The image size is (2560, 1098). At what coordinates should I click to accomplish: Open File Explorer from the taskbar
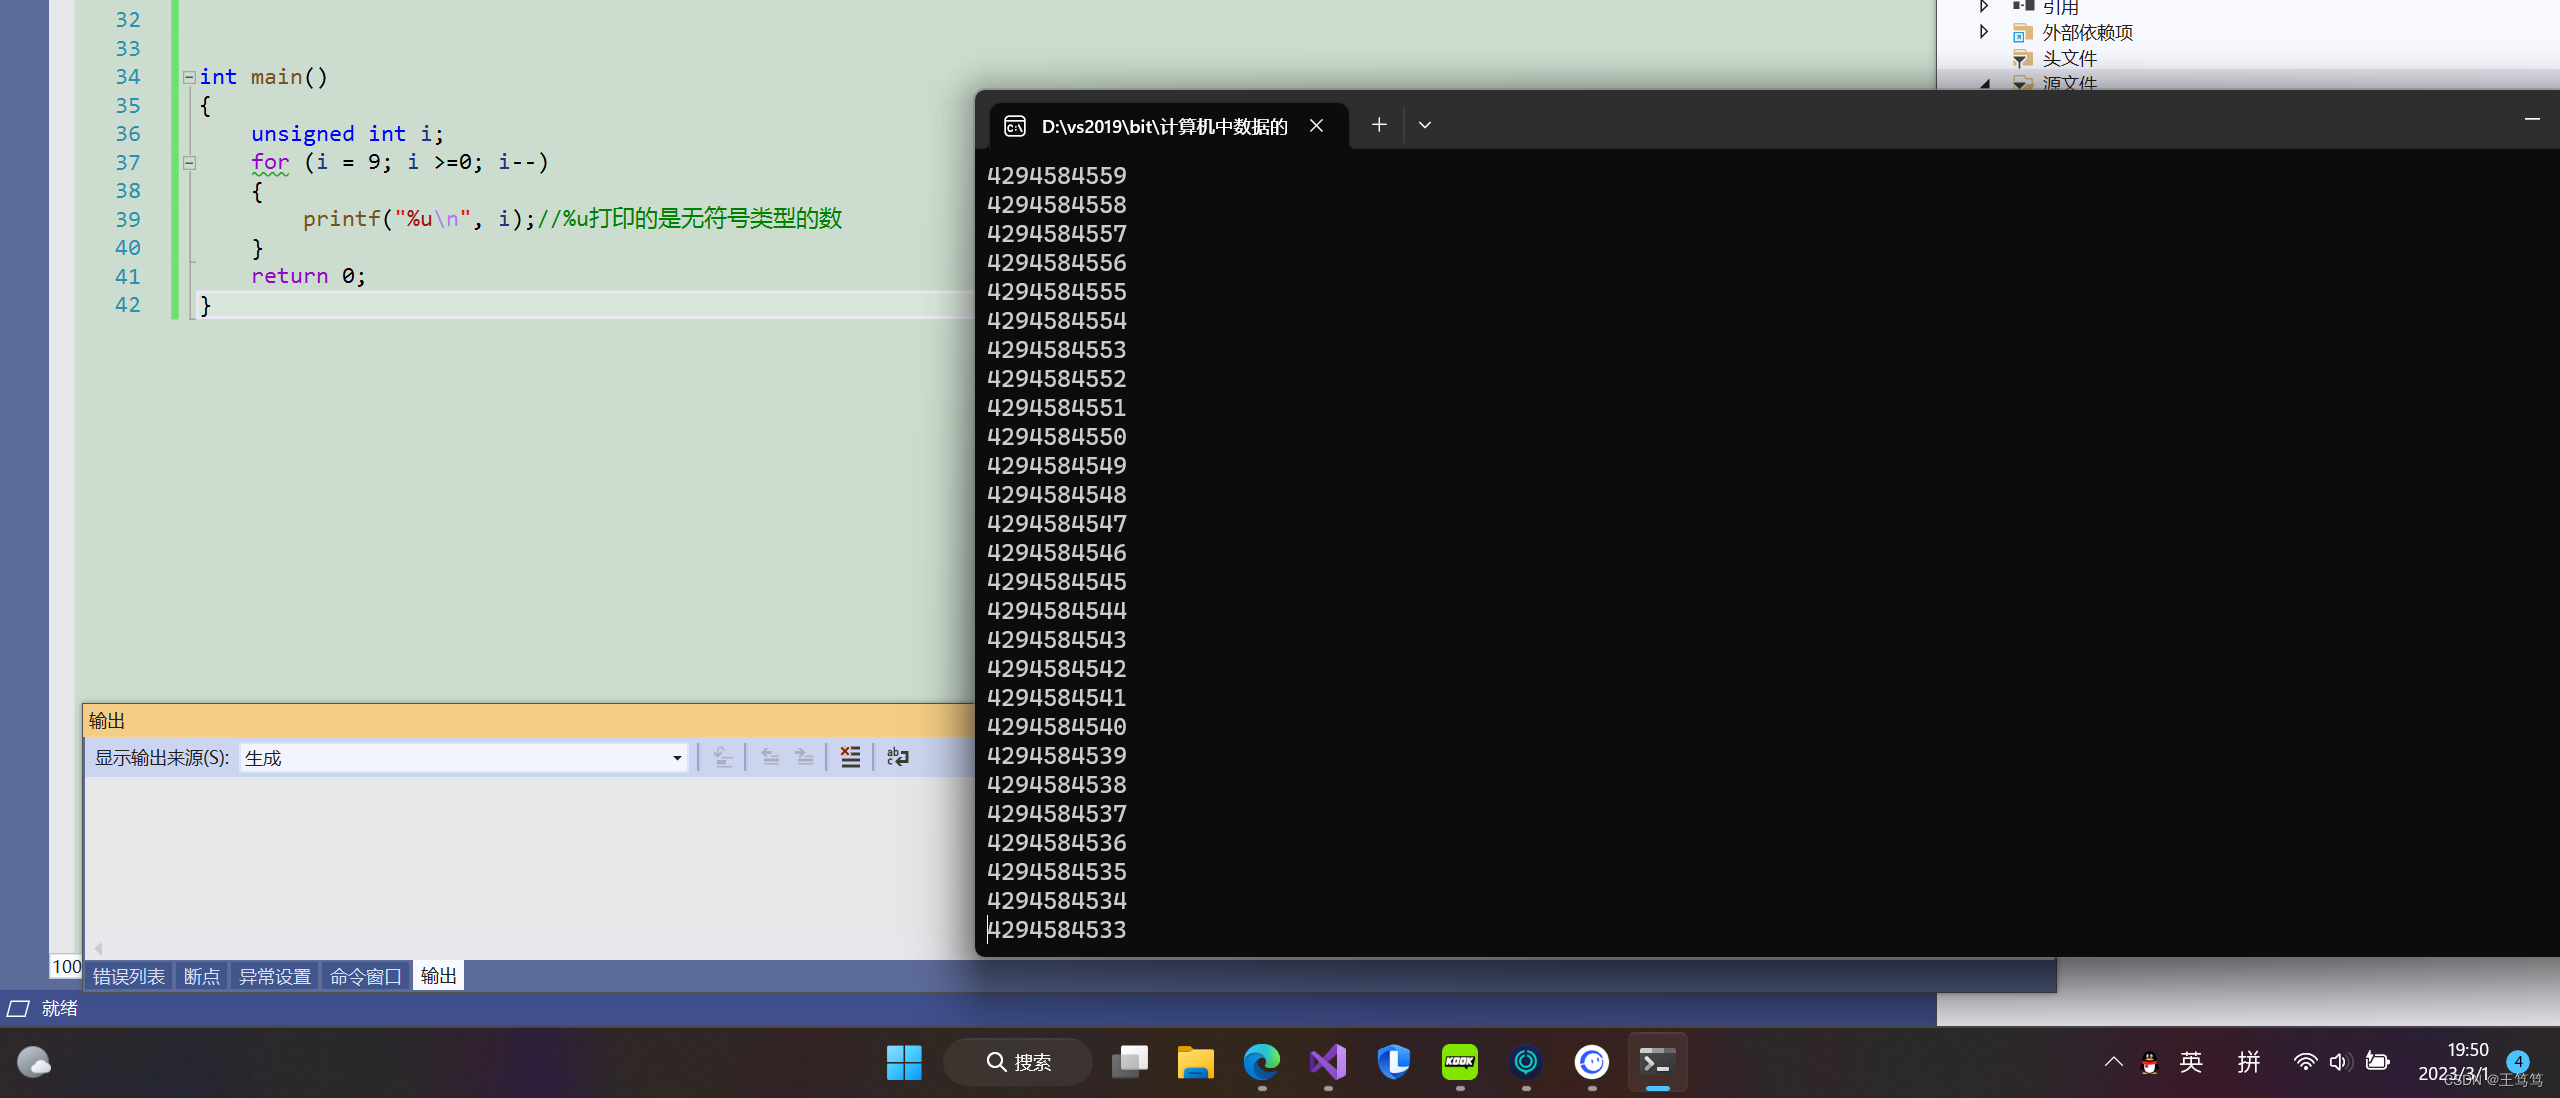pyautogui.click(x=1196, y=1062)
